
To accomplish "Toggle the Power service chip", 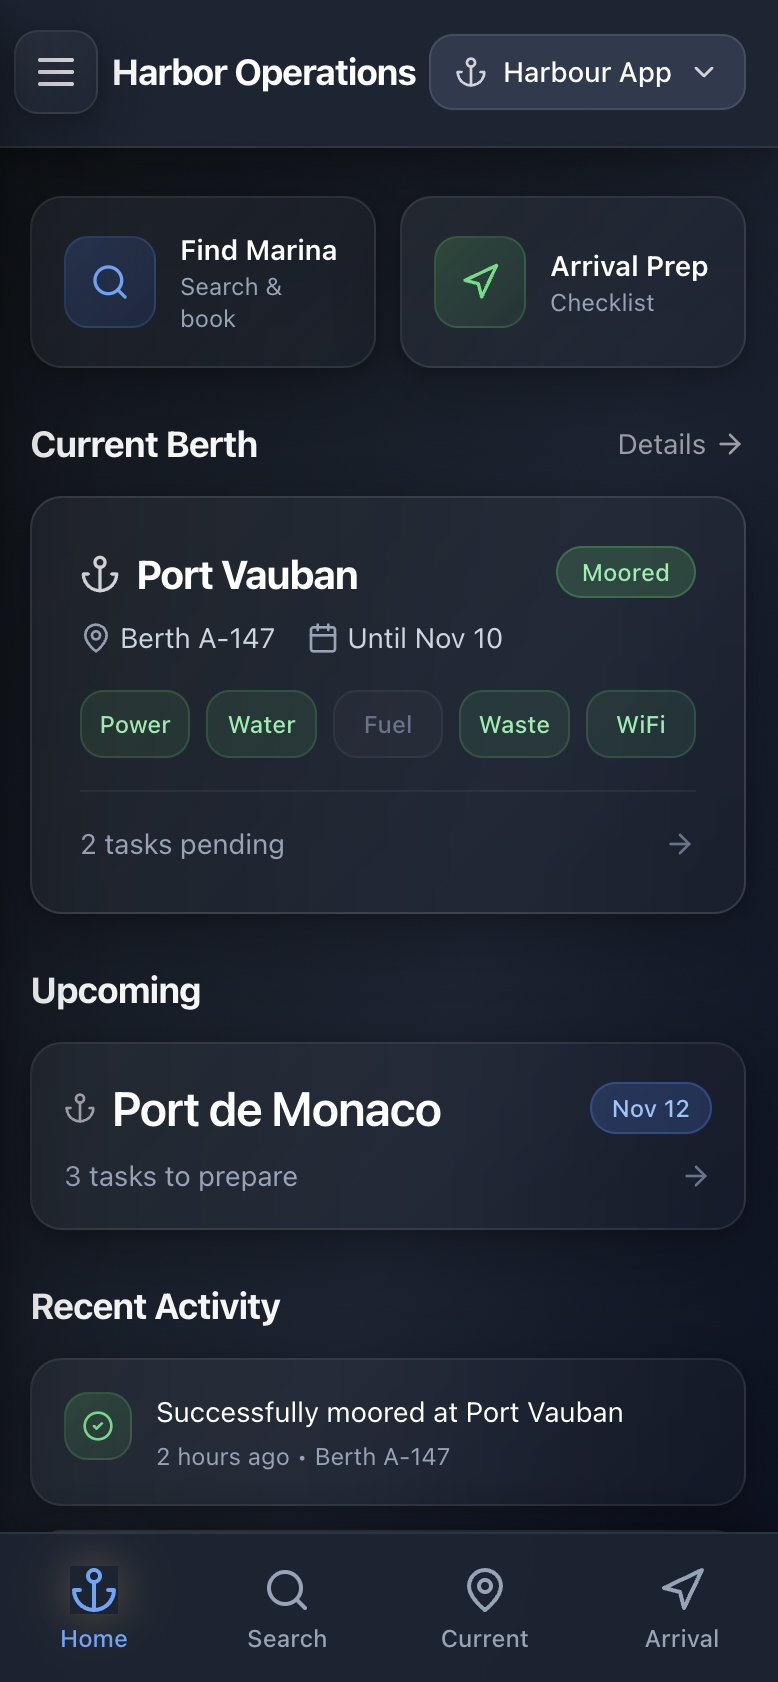I will point(135,724).
